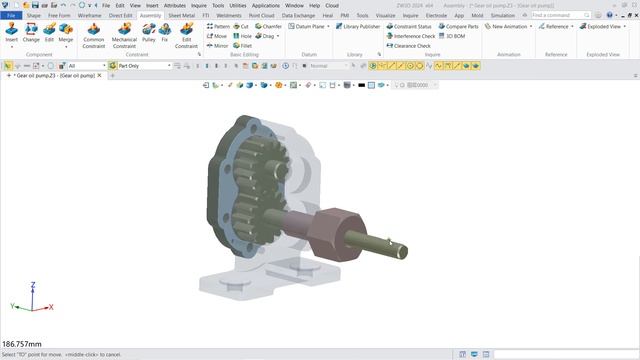Click the Merge component icon

(x=66, y=29)
